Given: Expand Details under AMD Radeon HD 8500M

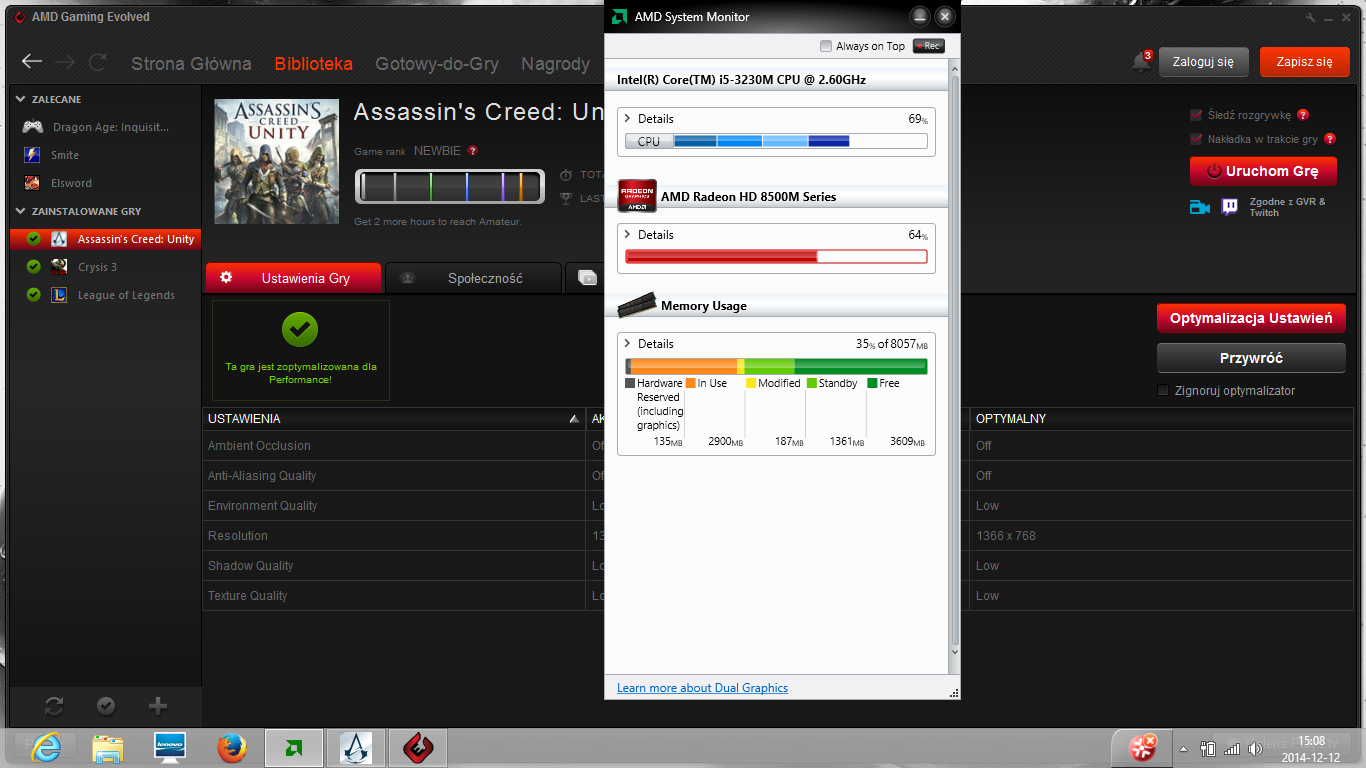Looking at the screenshot, I should (x=627, y=234).
